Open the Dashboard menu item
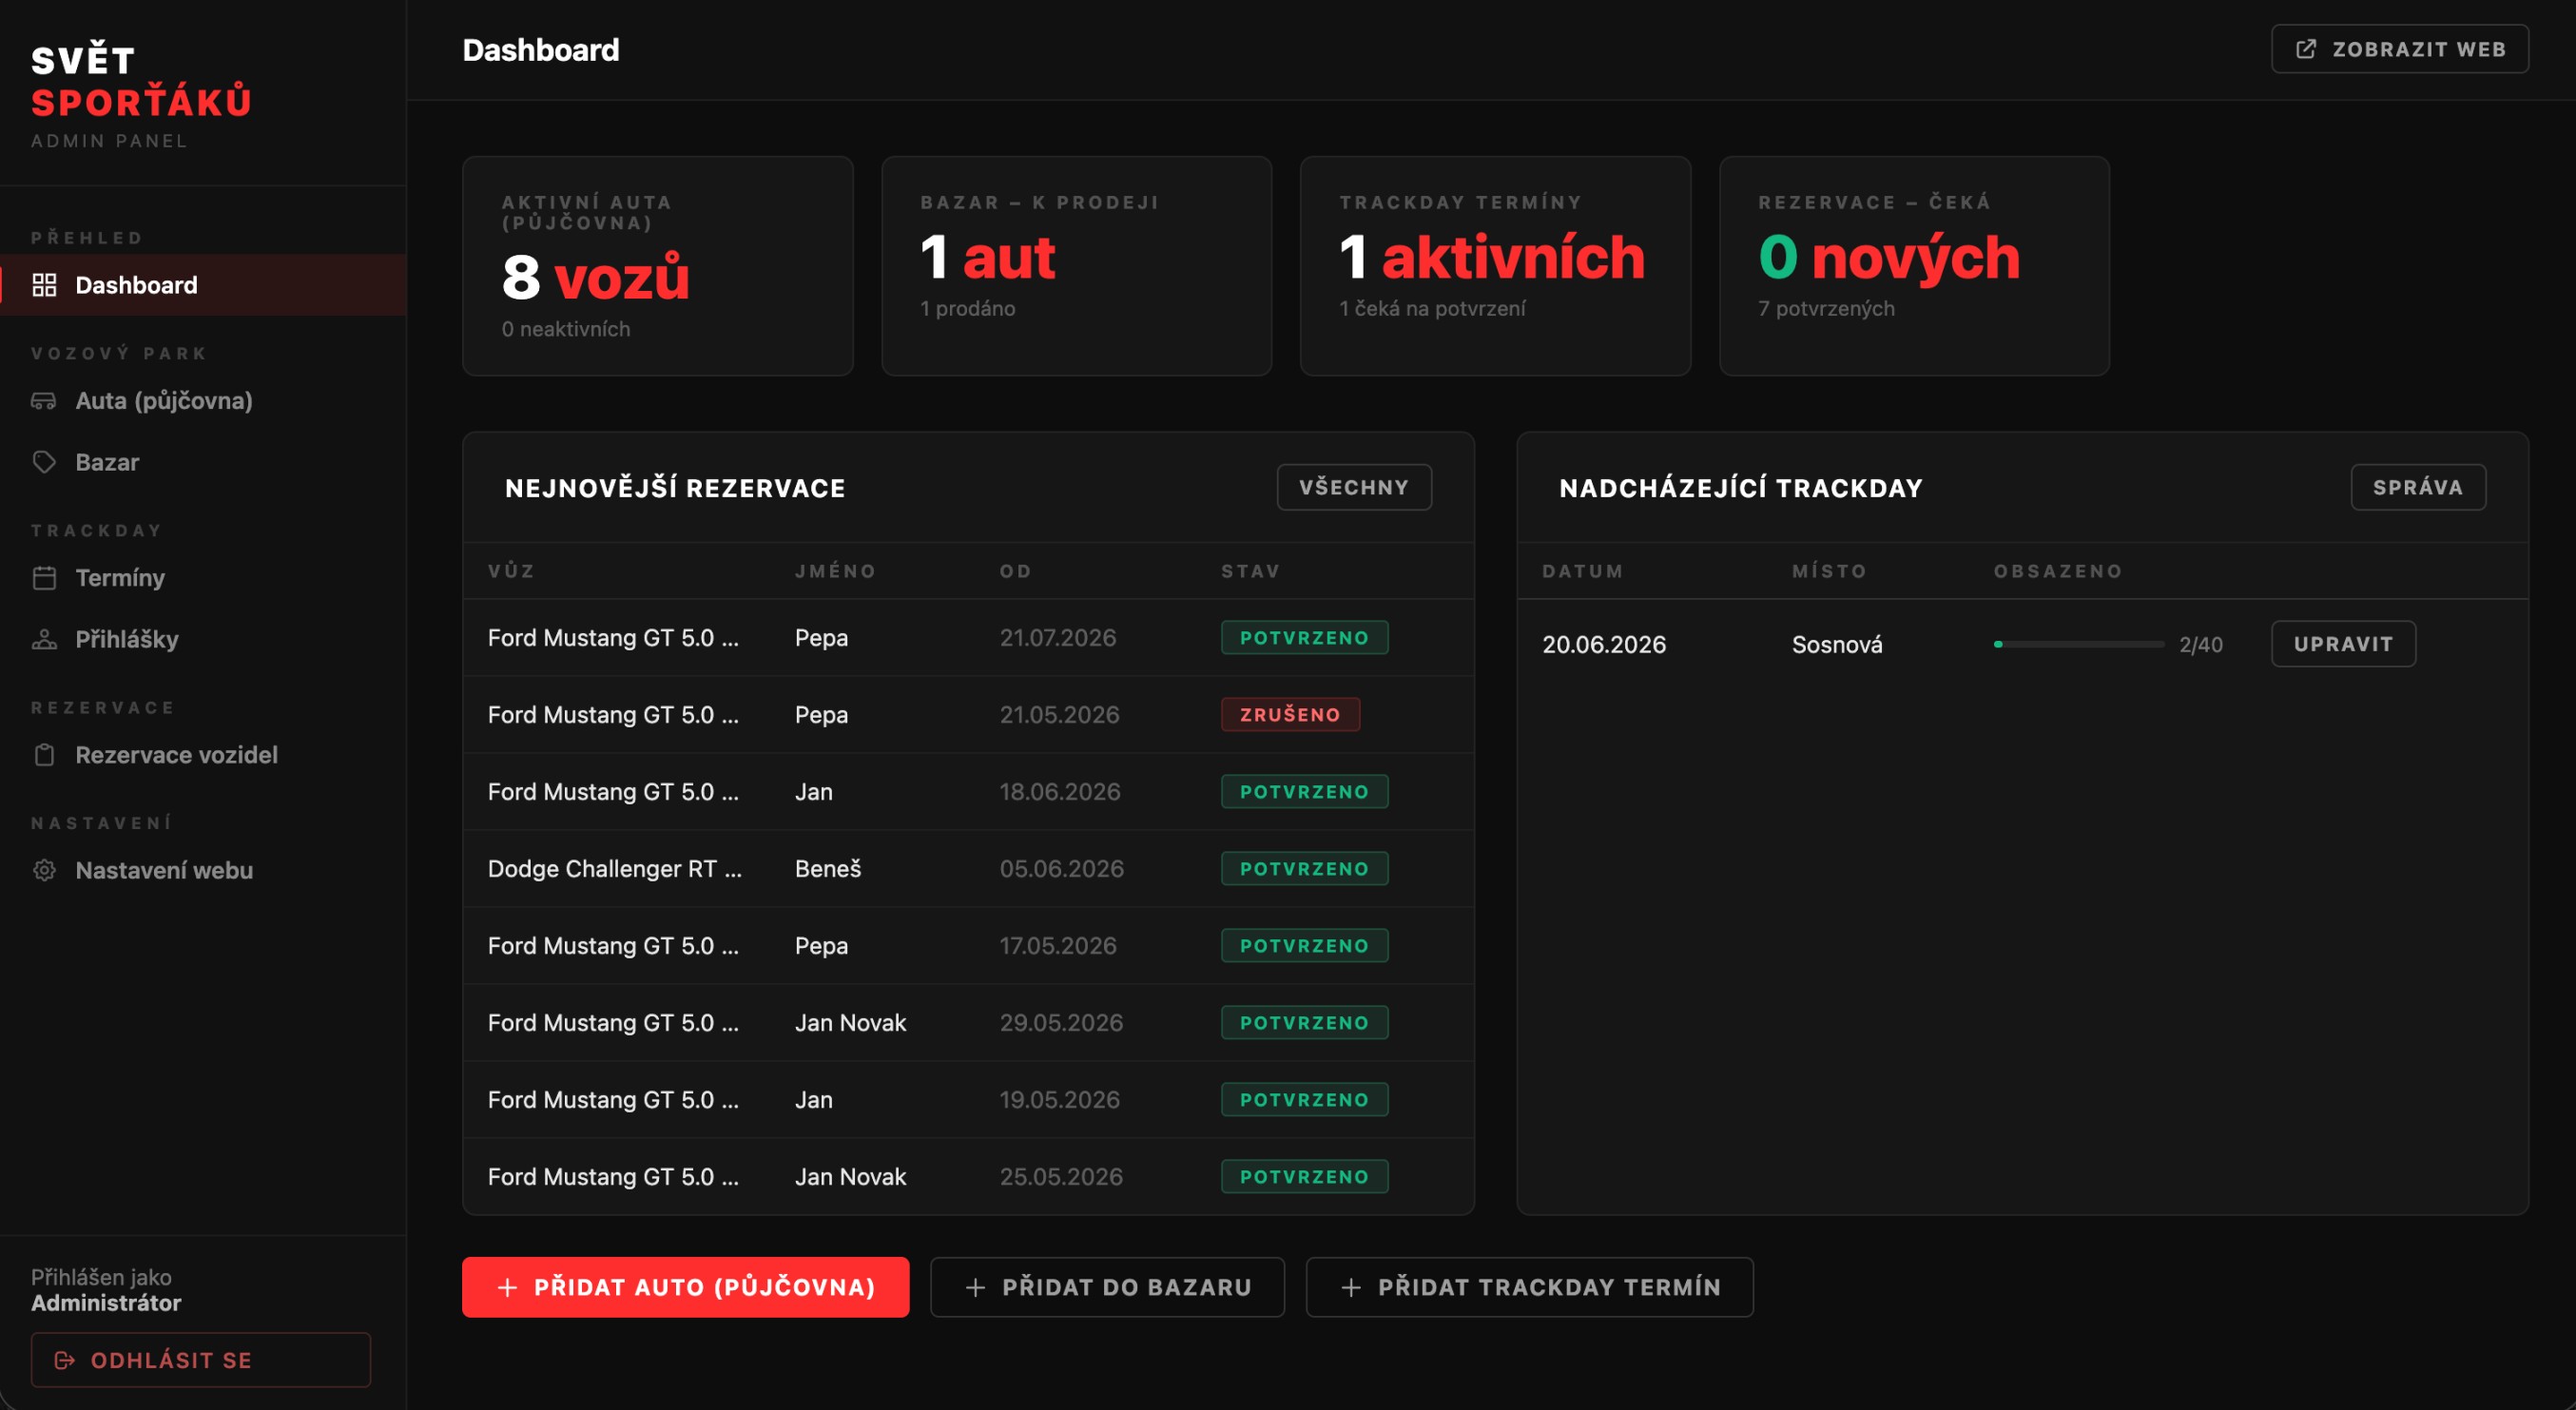The image size is (2576, 1410). [x=203, y=285]
